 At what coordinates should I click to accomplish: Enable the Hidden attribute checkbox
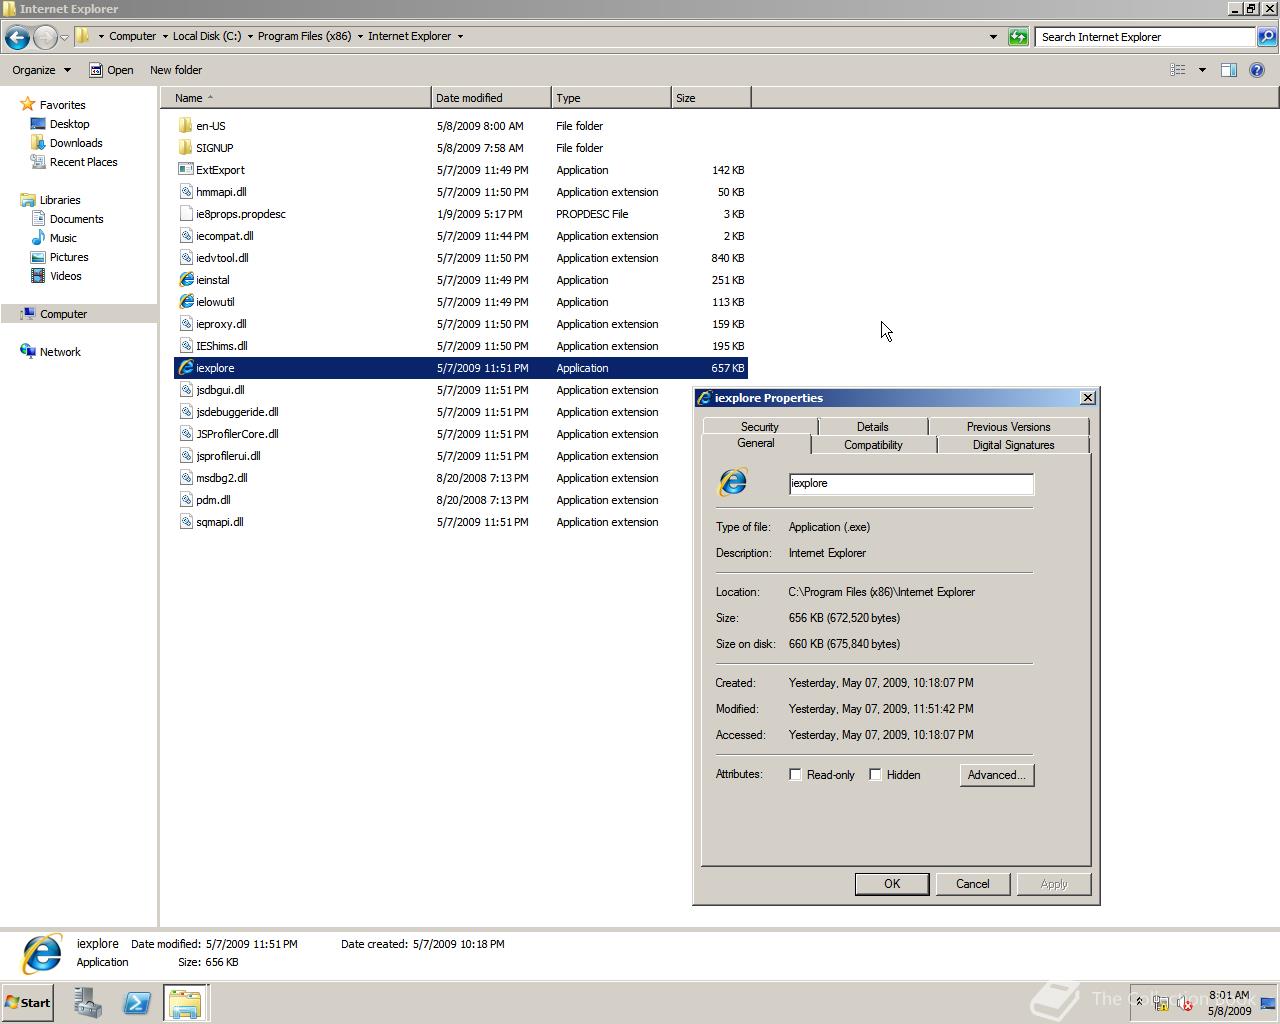point(875,775)
